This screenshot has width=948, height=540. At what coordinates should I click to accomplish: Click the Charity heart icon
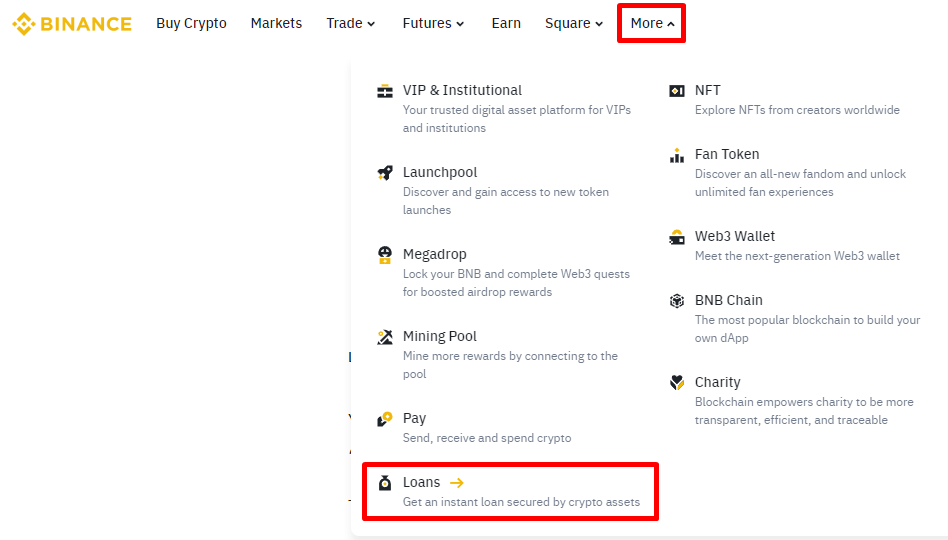coord(677,383)
